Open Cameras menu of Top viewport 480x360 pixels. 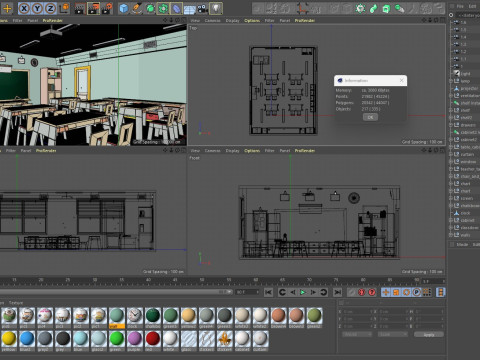212,20
